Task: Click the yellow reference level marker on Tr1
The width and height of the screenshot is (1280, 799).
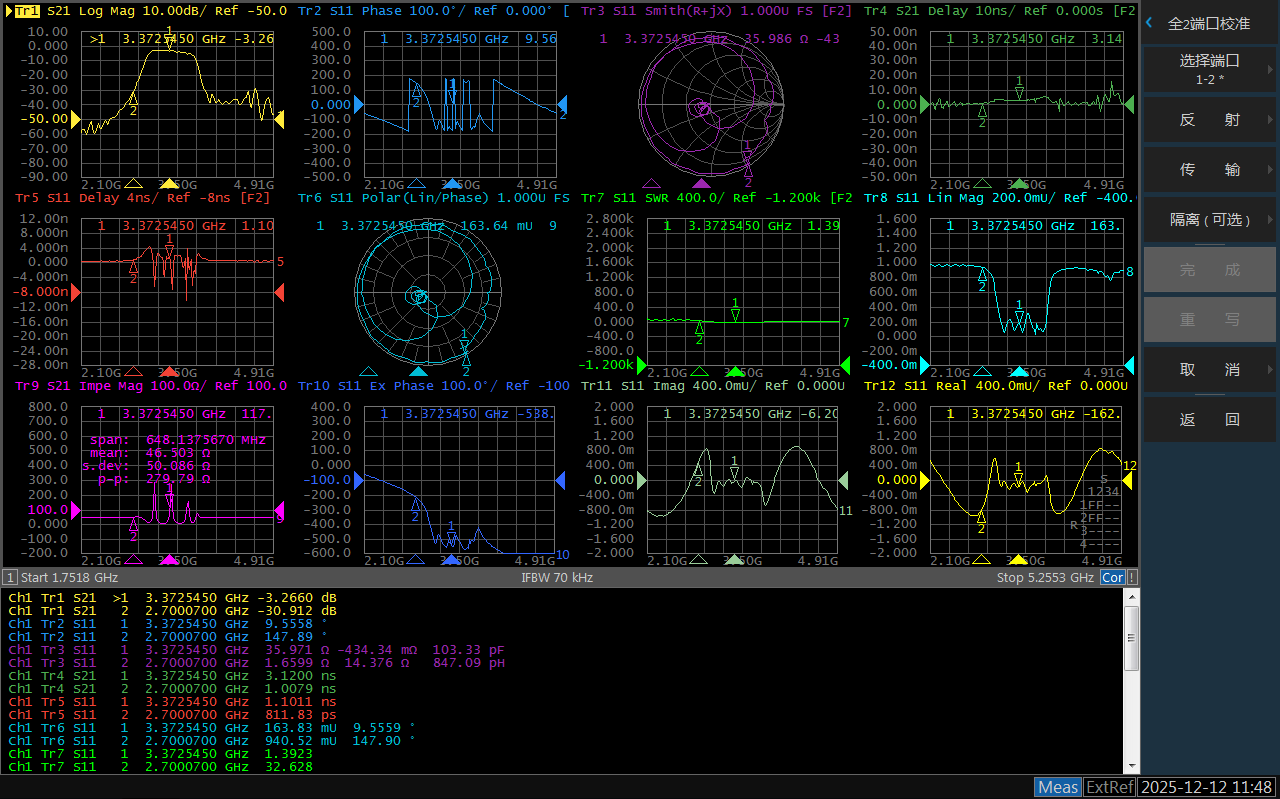Action: coord(74,119)
